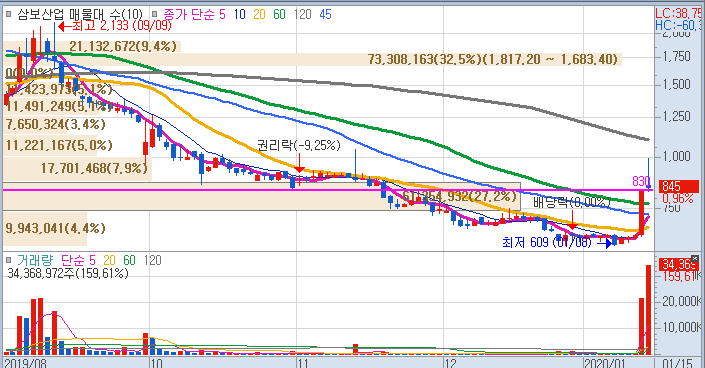Click the volume profile text 7,650,324(3.4%)
This screenshot has height=368, width=705.
click(56, 124)
